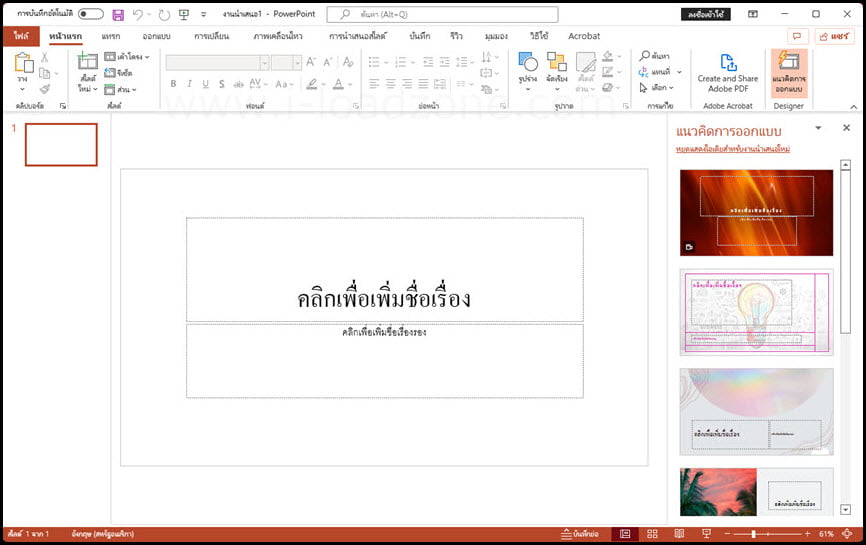Open the Replace dropdown arrow
The height and width of the screenshot is (545, 866).
point(679,72)
